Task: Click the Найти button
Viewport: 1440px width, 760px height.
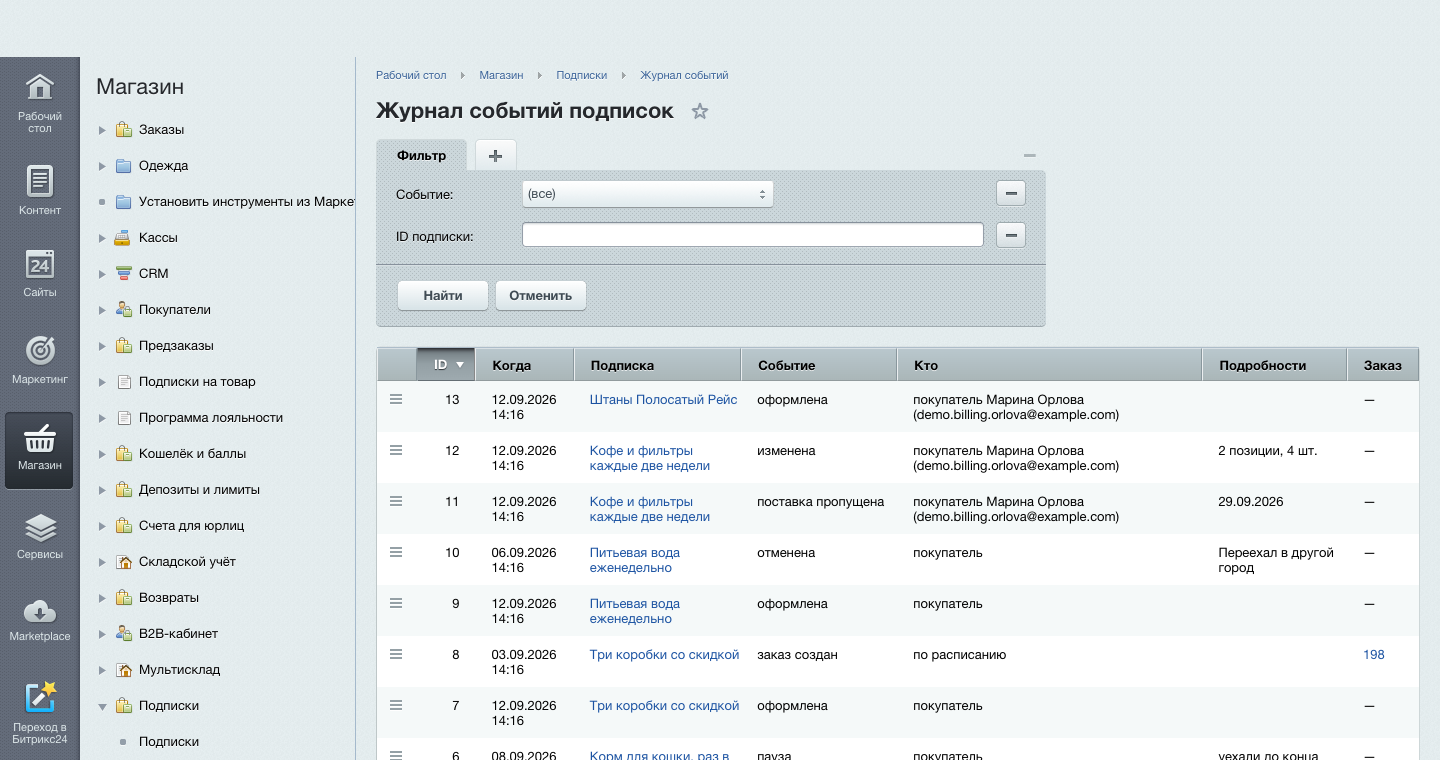Action: (443, 295)
